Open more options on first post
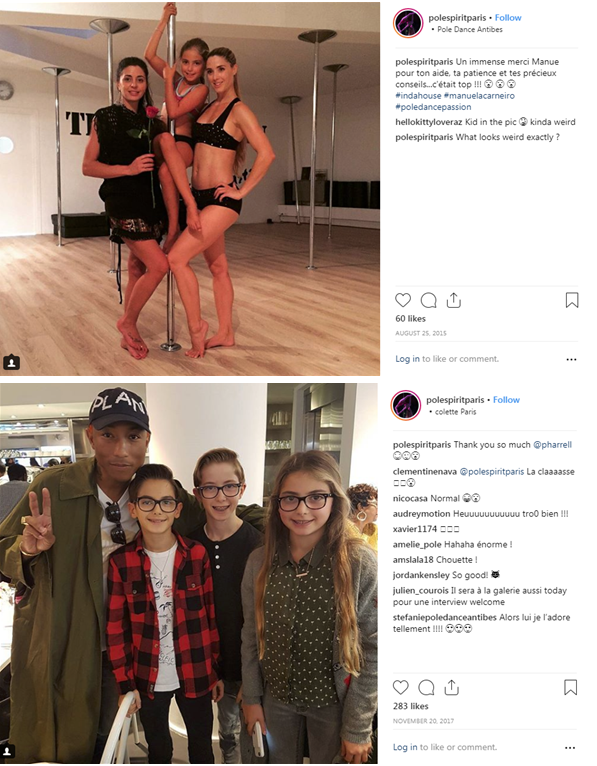 571,360
